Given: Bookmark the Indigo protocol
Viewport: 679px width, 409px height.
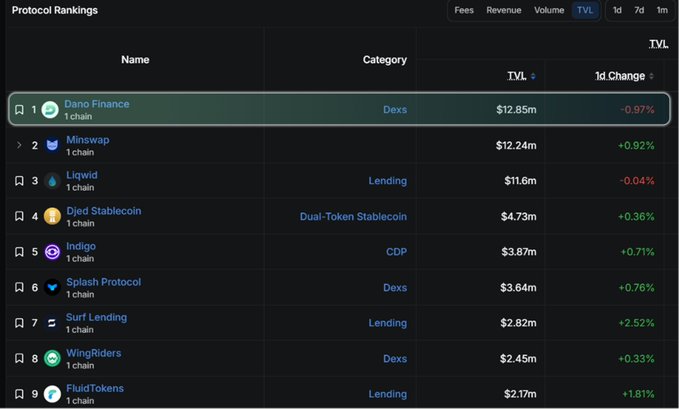Looking at the screenshot, I should coord(19,252).
